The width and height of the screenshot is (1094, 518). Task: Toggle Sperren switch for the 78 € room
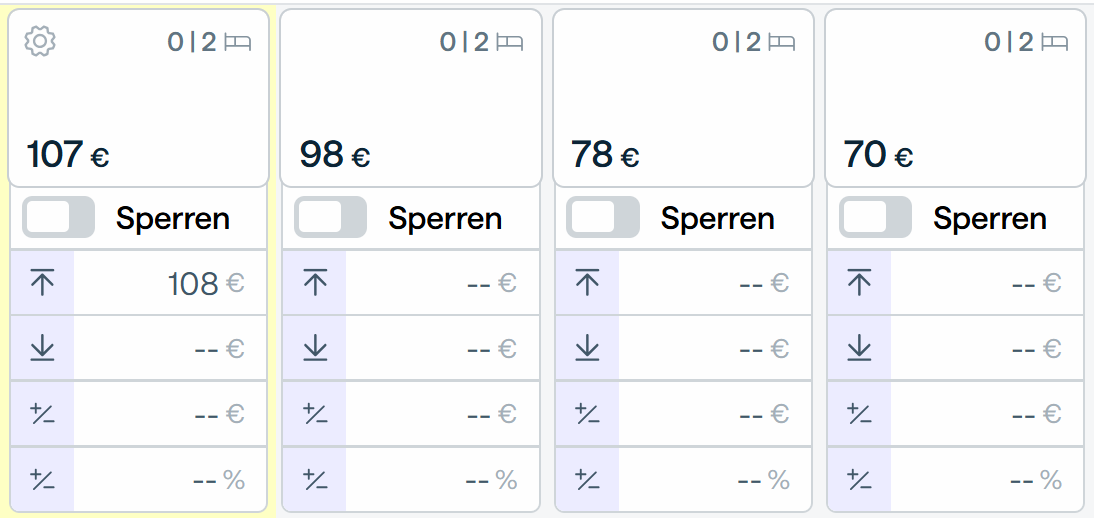[x=603, y=217]
